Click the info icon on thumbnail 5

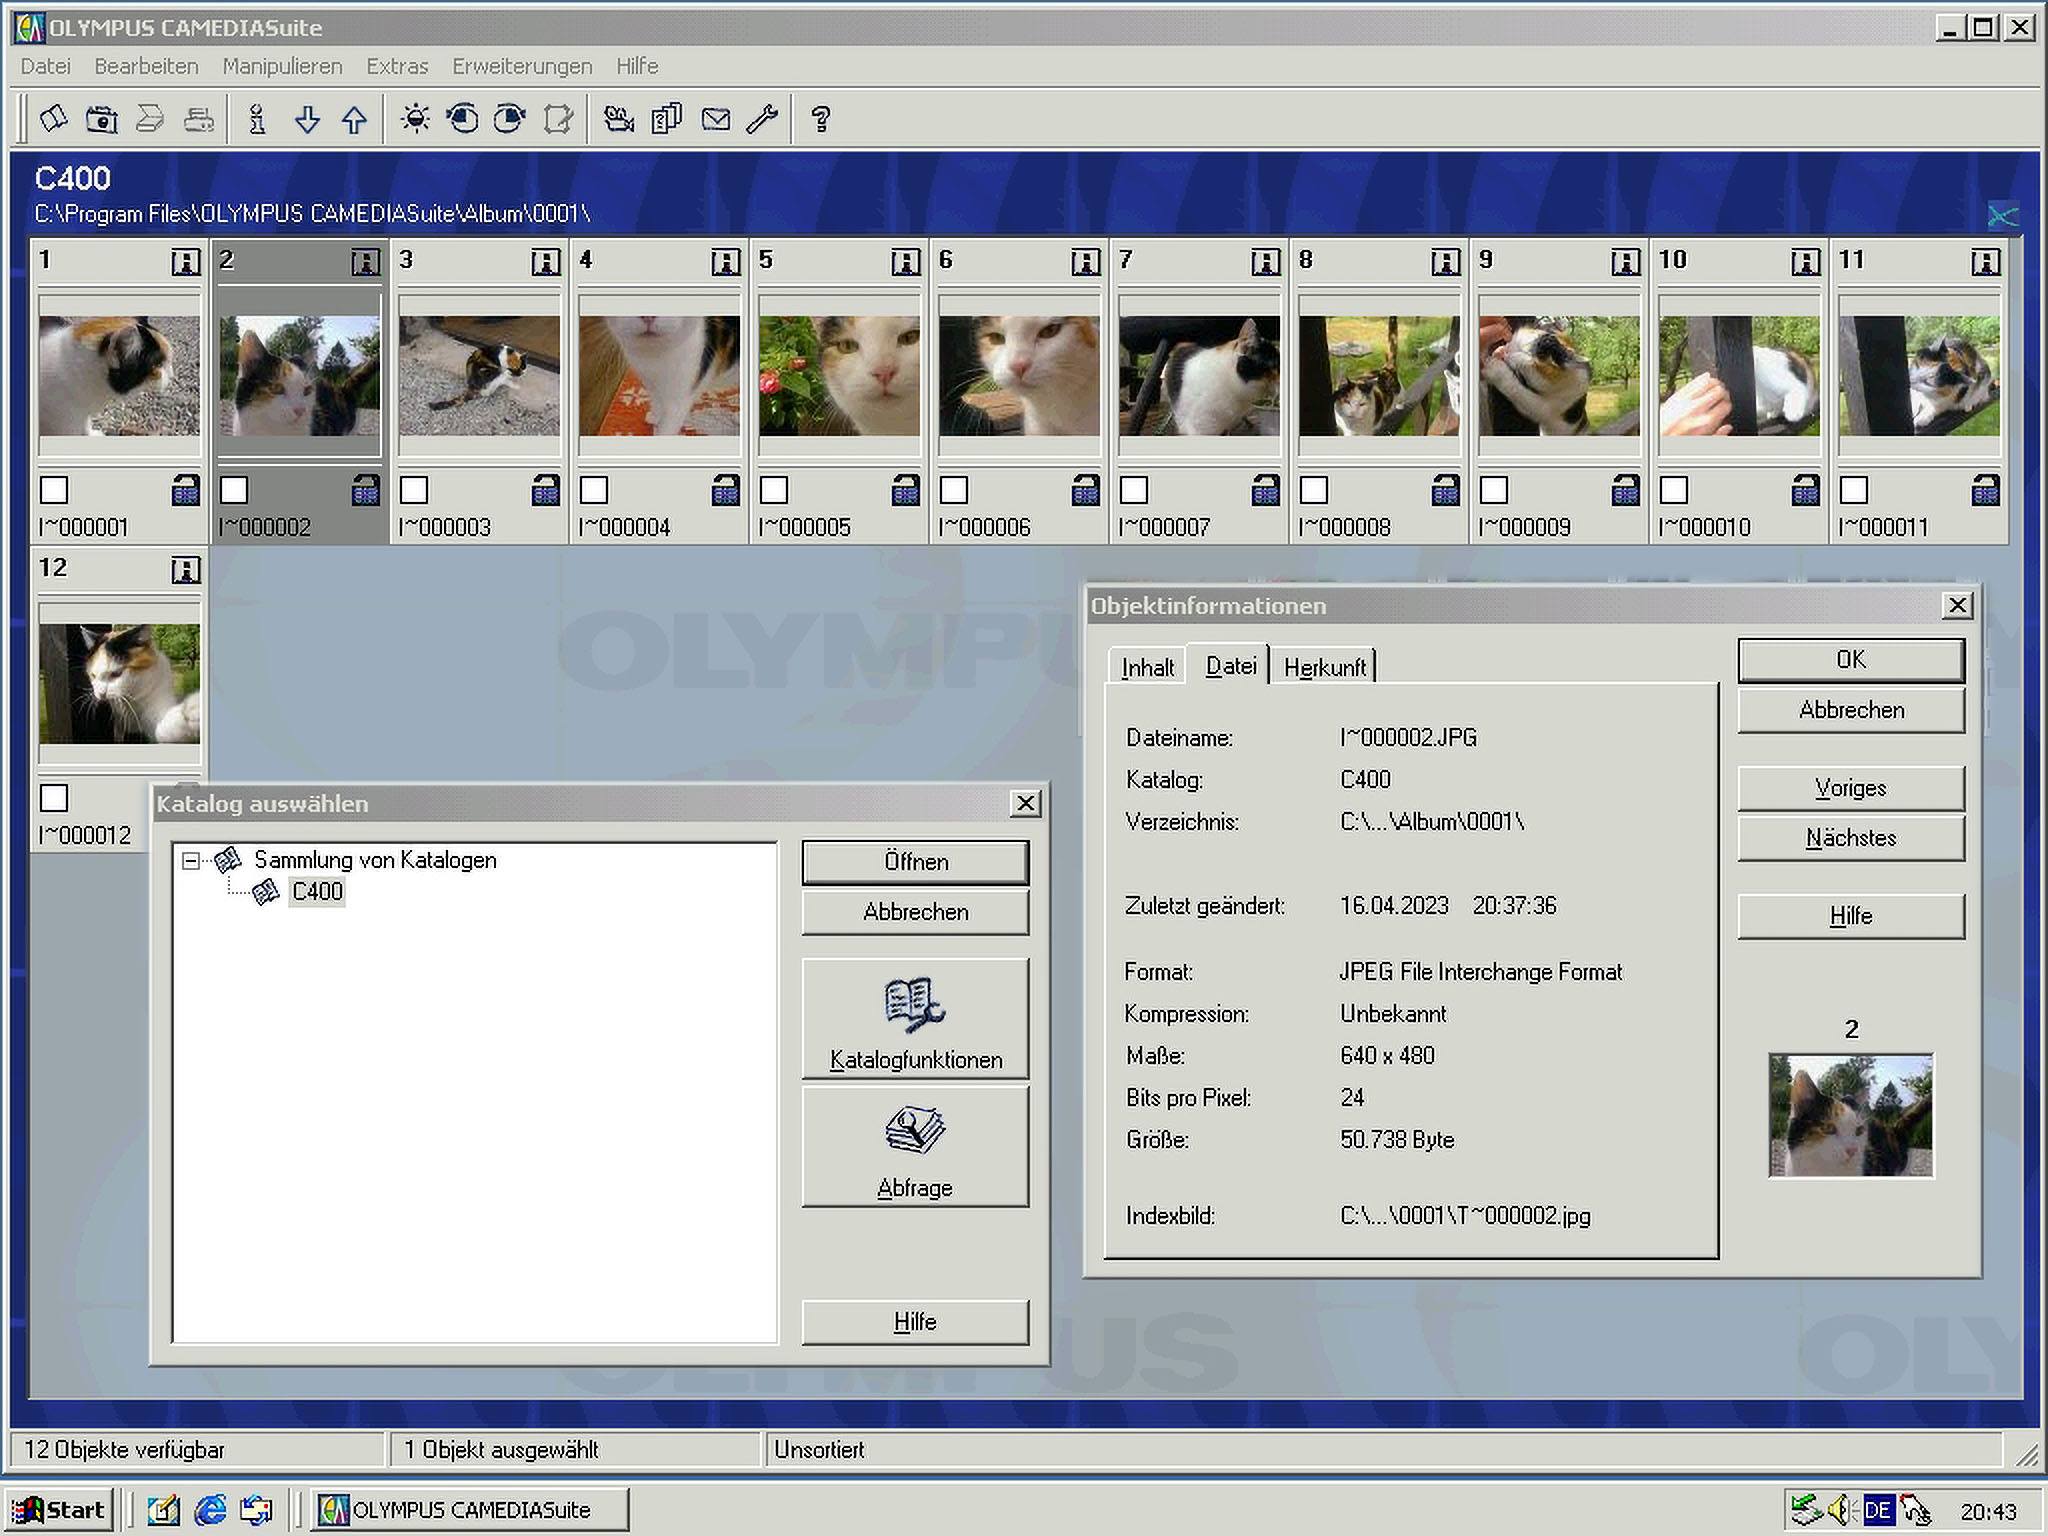click(x=906, y=262)
